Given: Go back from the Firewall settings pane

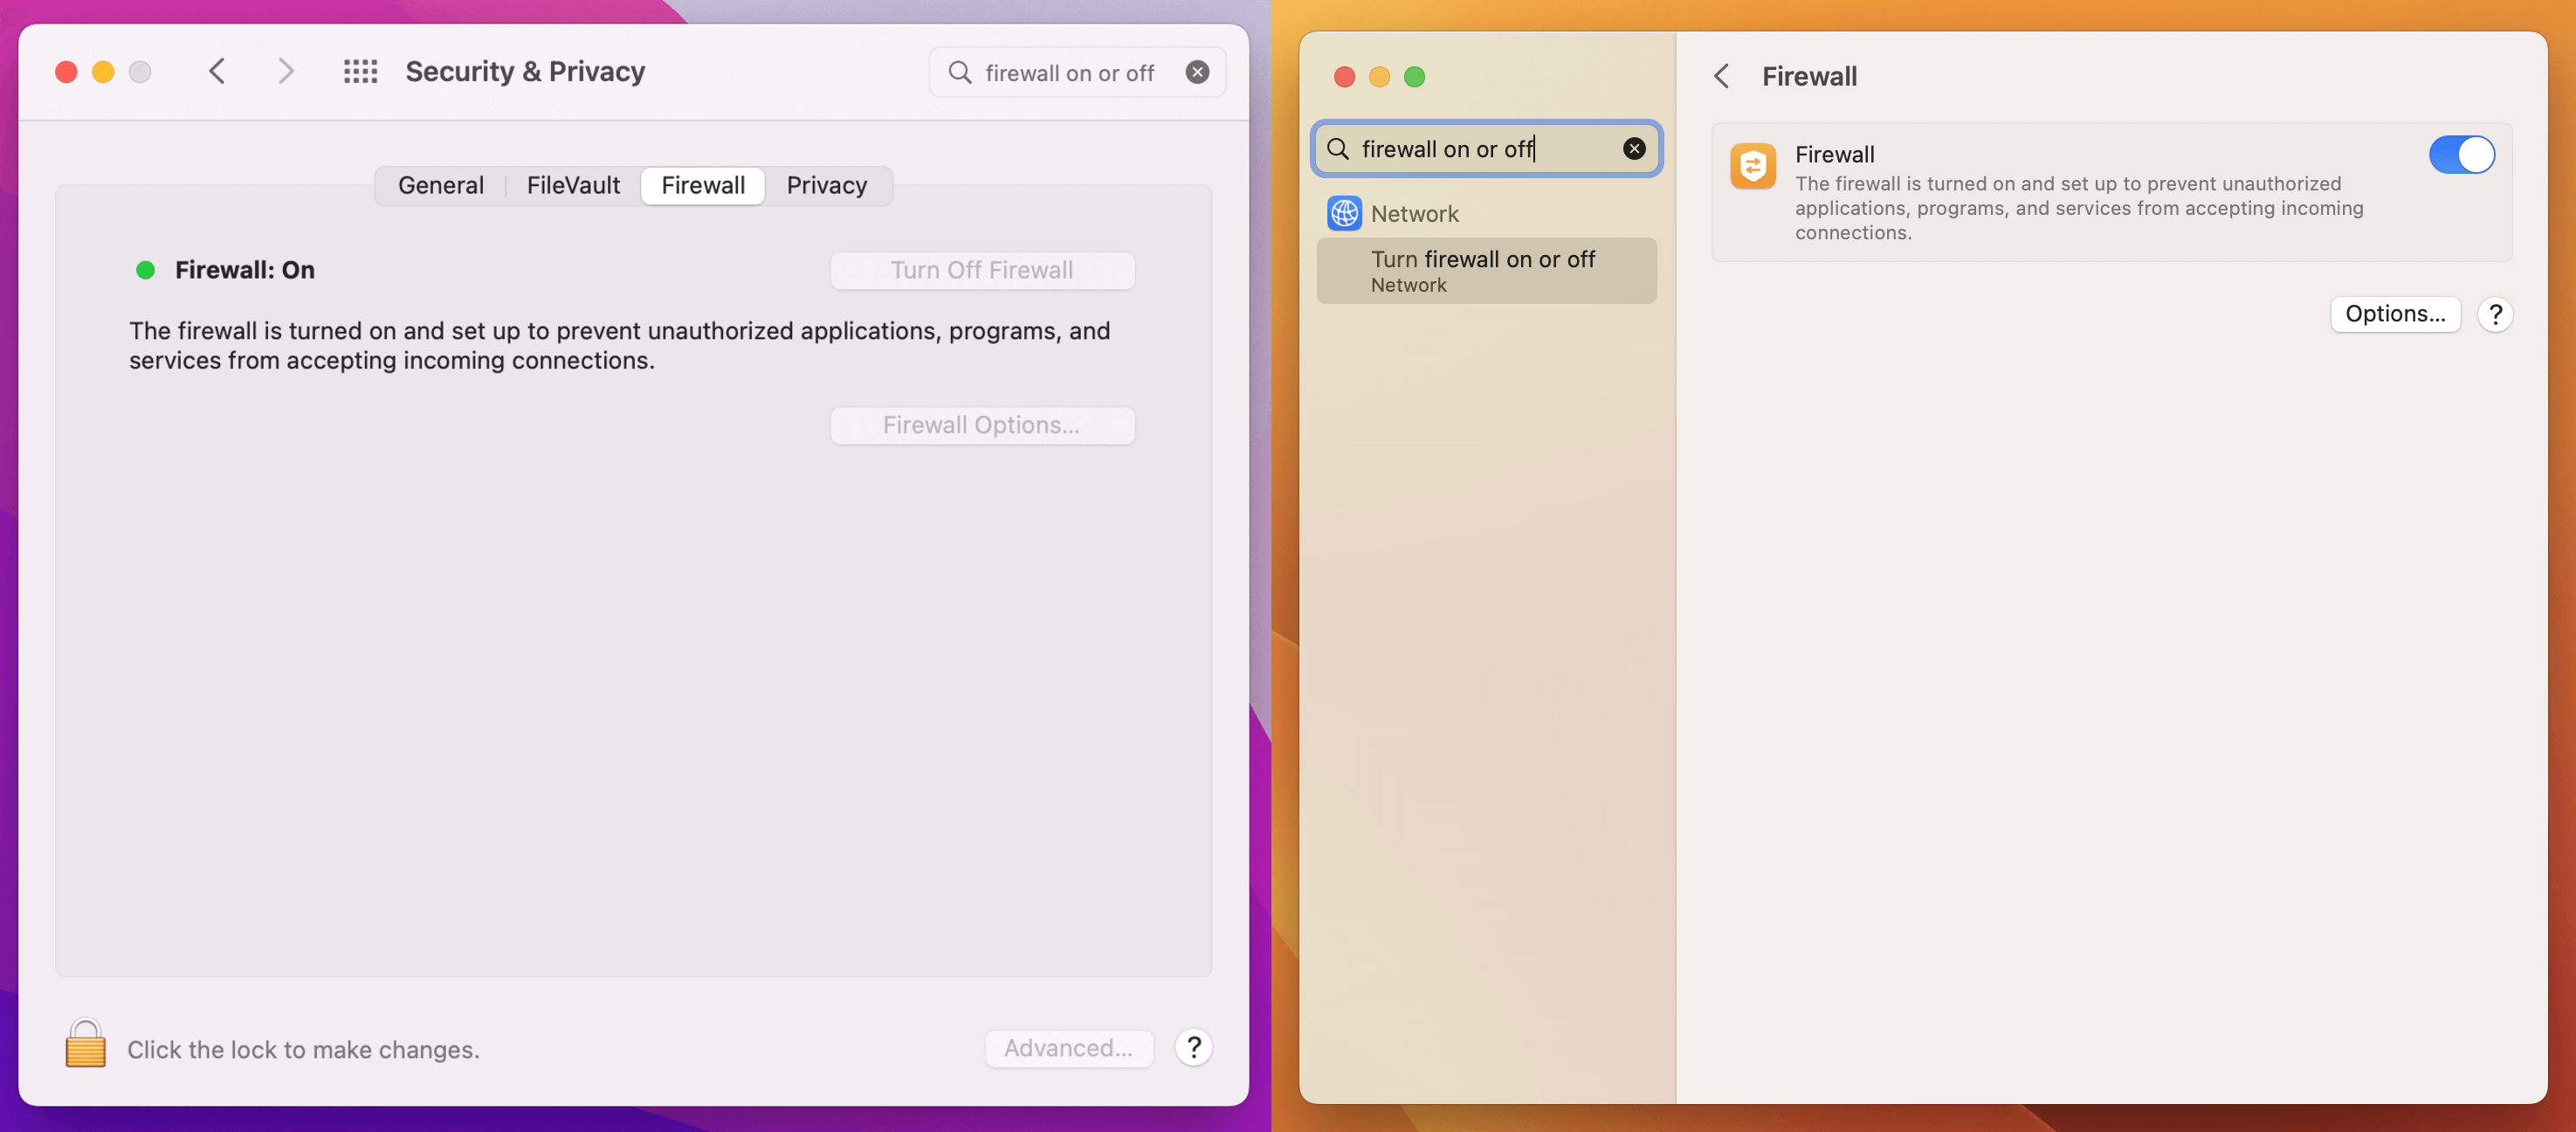Looking at the screenshot, I should 1721,76.
